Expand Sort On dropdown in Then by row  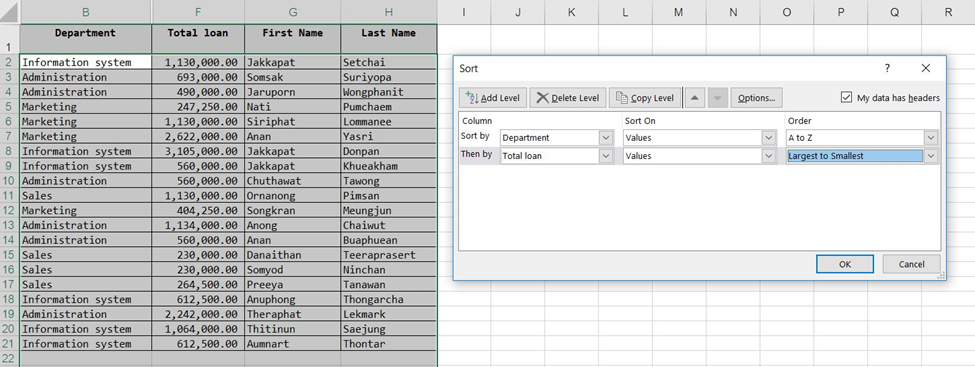coord(770,156)
